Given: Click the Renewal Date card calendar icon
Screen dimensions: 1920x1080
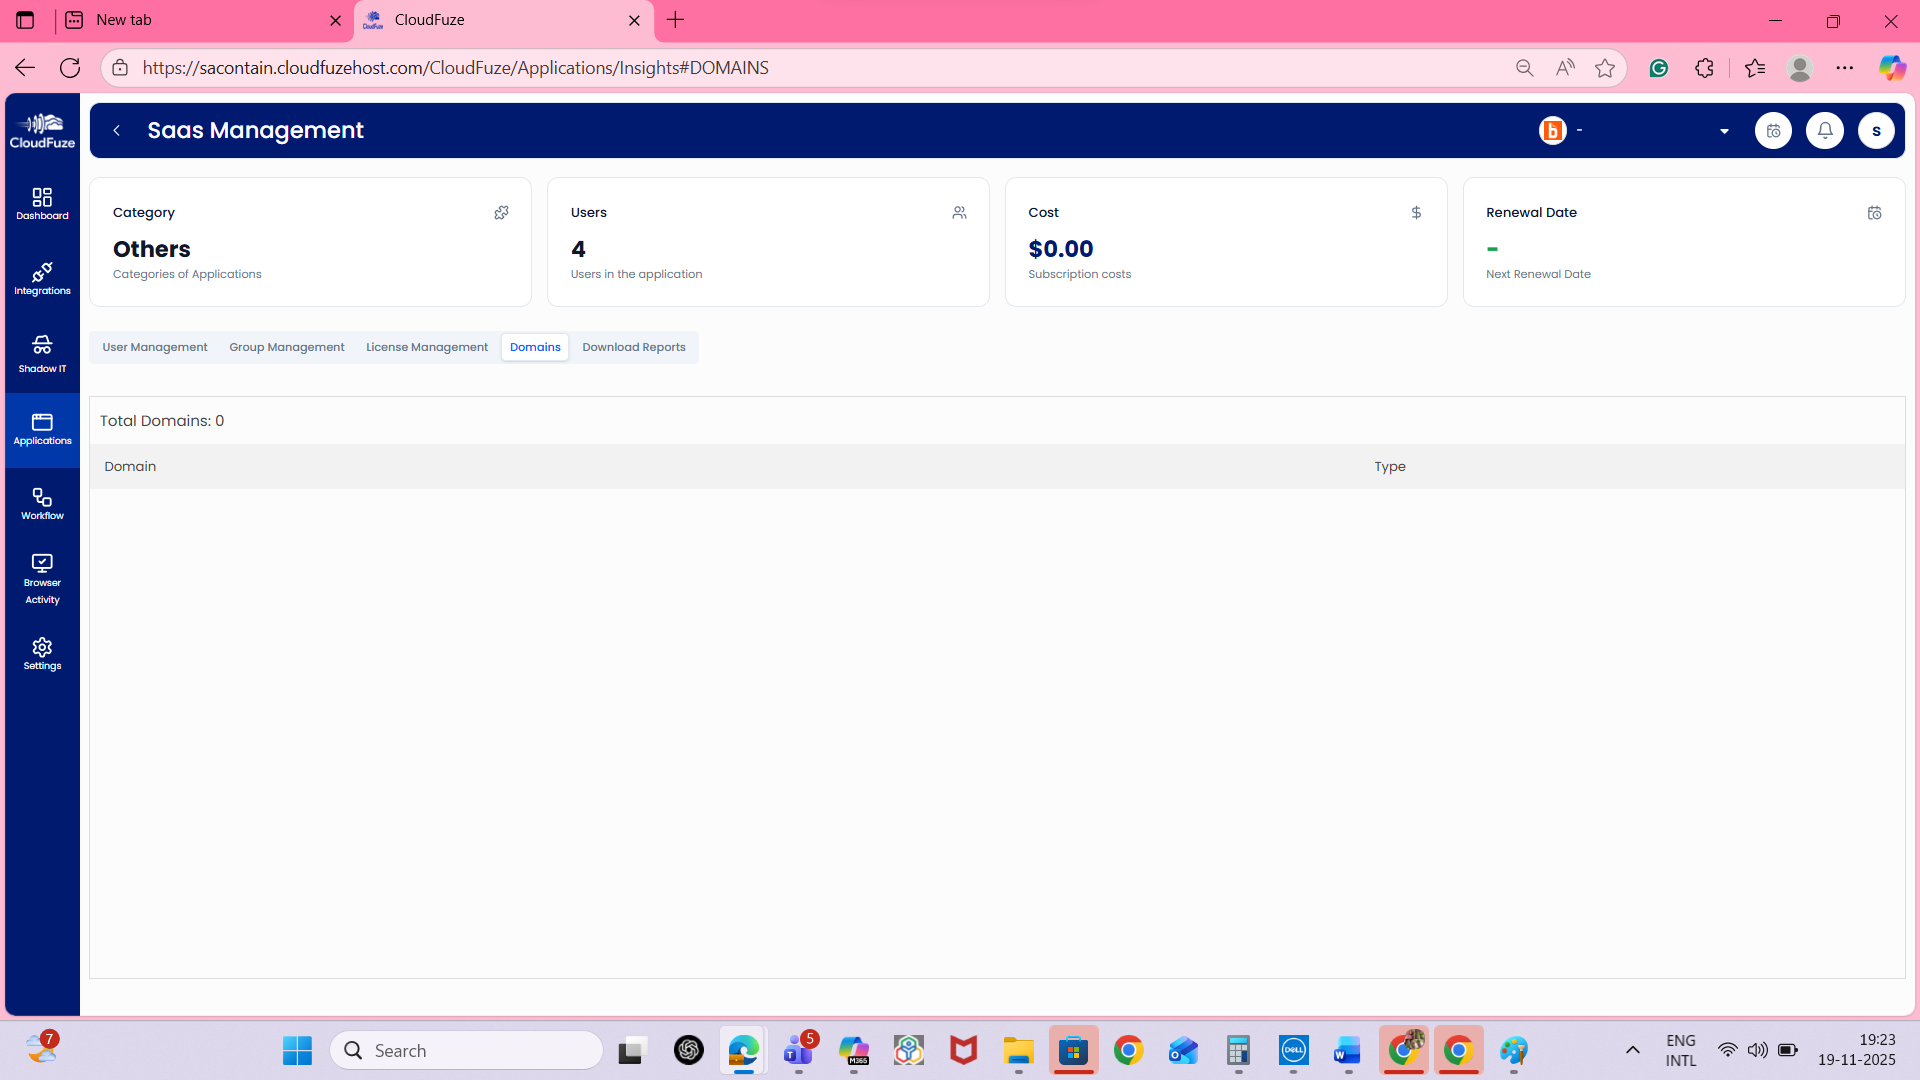Looking at the screenshot, I should 1874,213.
